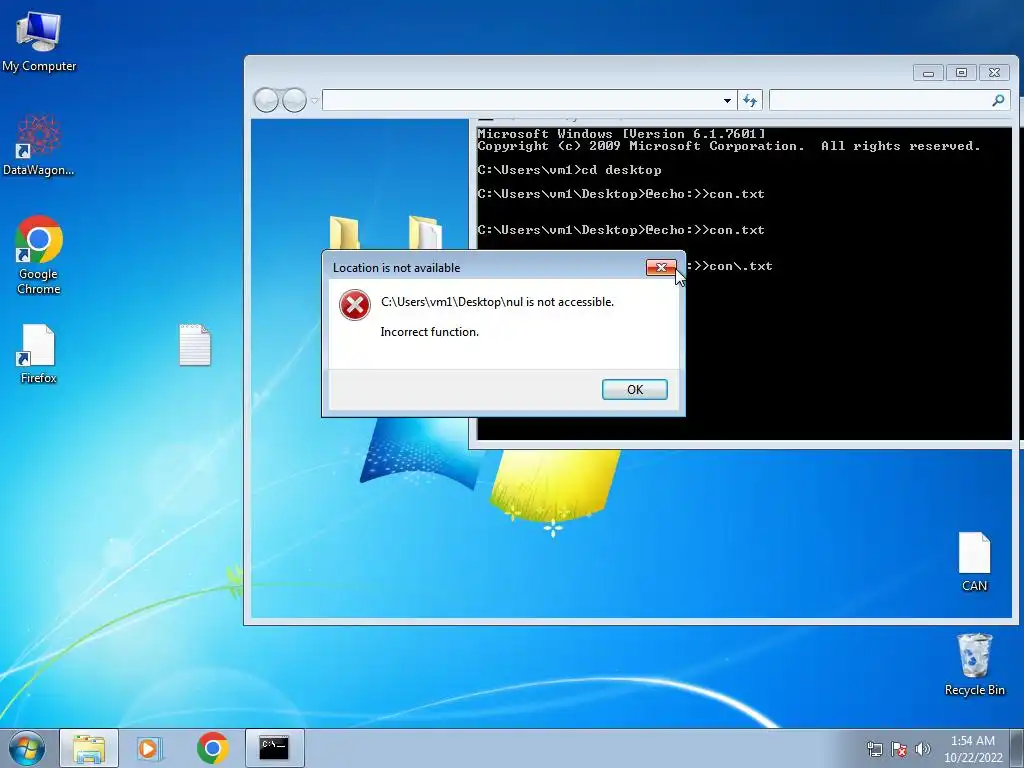The height and width of the screenshot is (768, 1024).
Task: Click the Explorer forward navigation button
Action: point(295,101)
